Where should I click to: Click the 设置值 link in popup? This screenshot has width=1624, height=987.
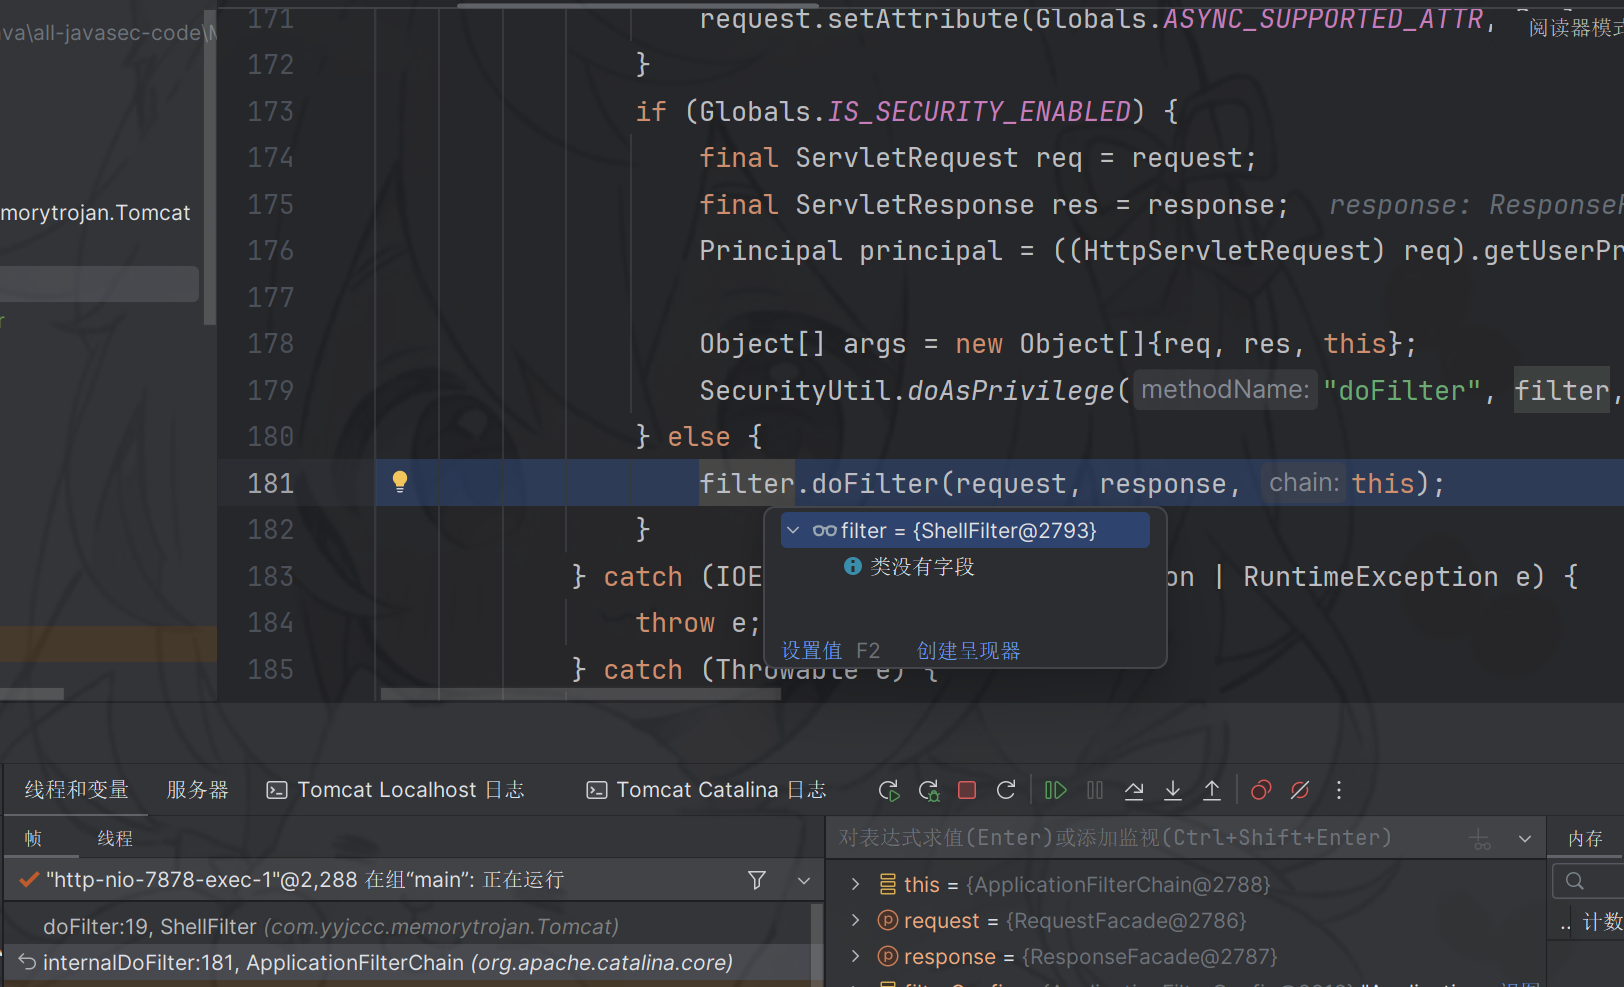tap(811, 651)
